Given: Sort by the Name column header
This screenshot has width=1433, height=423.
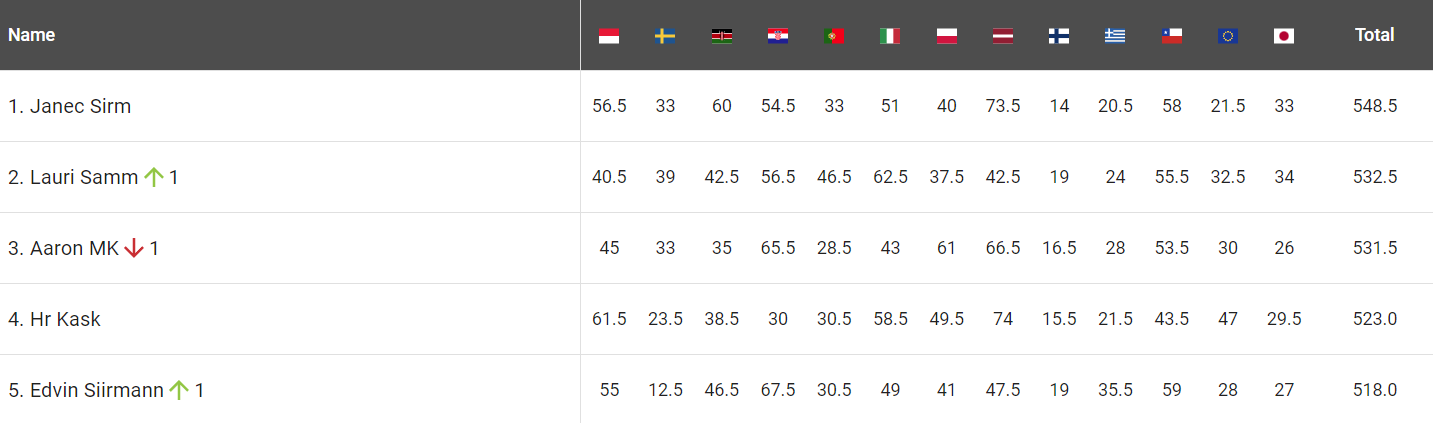Looking at the screenshot, I should click(x=32, y=35).
